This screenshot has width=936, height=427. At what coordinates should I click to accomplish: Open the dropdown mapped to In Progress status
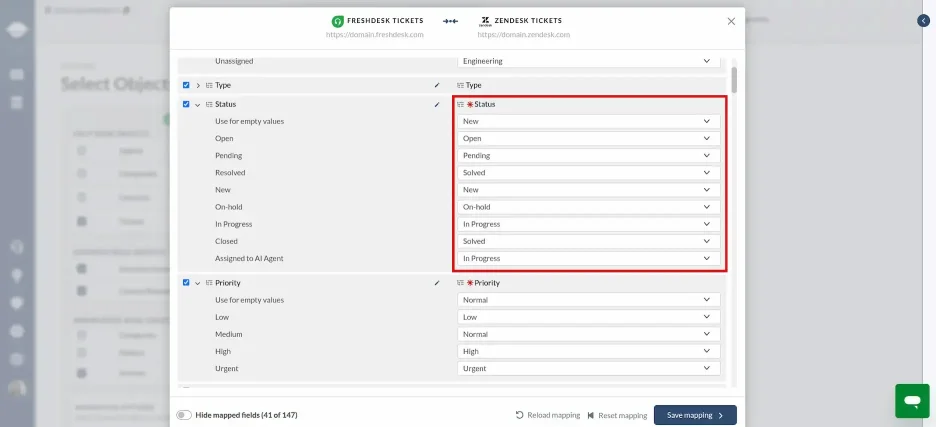click(x=589, y=224)
